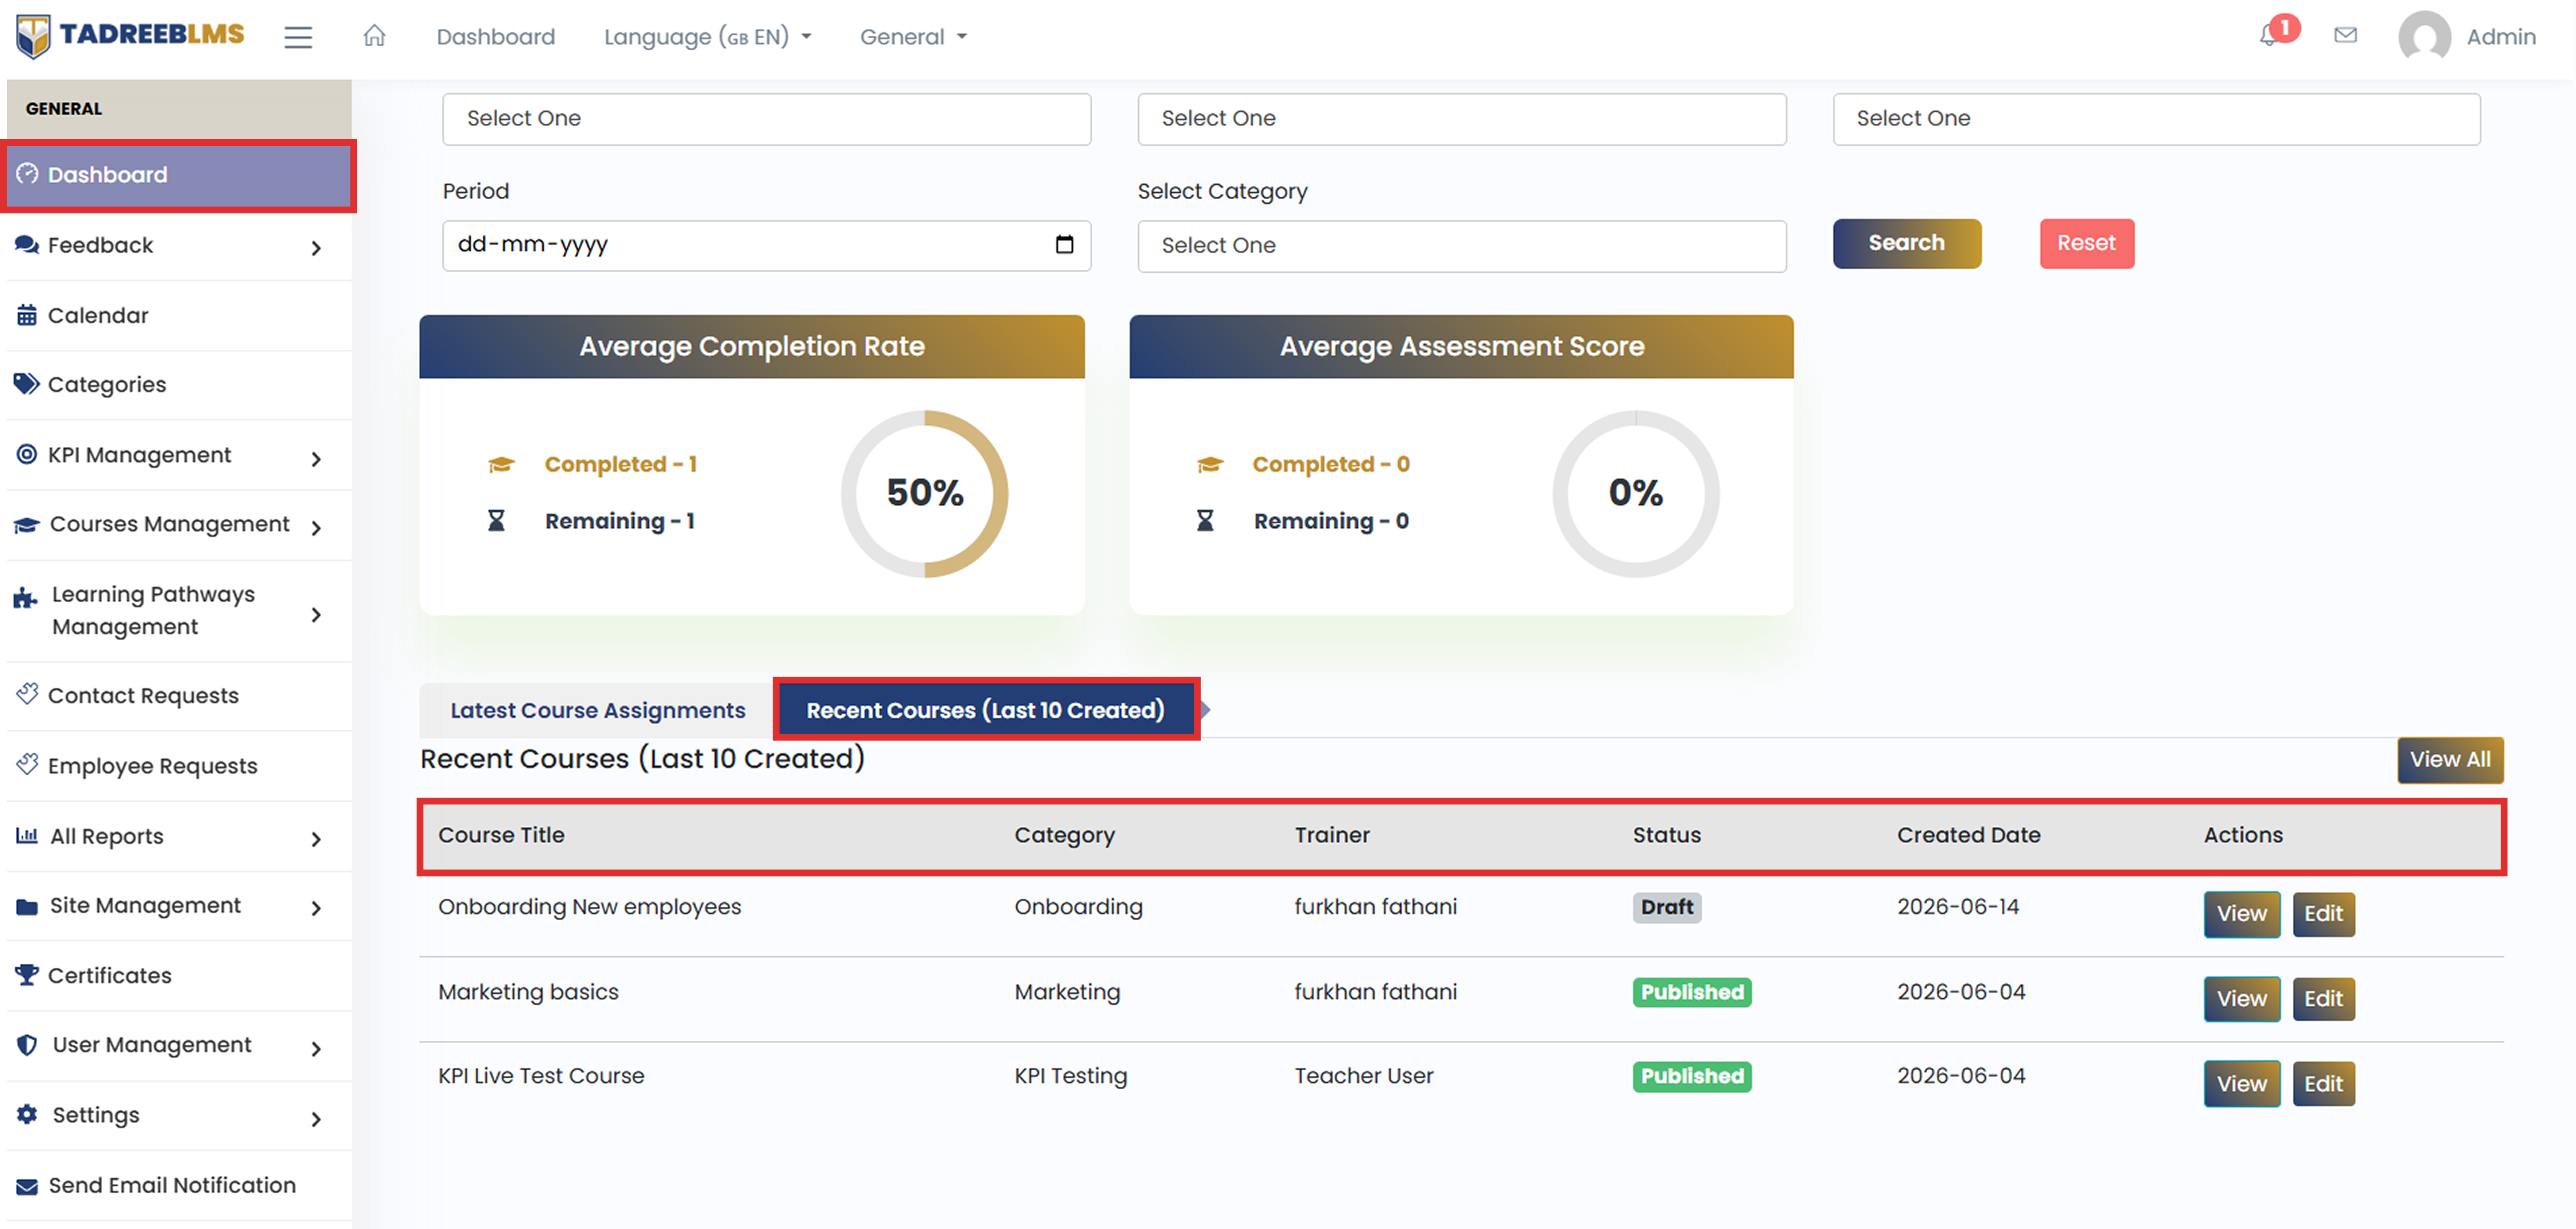Click the Send Email Notification envelope icon
2576x1229 pixels.
click(x=27, y=1186)
